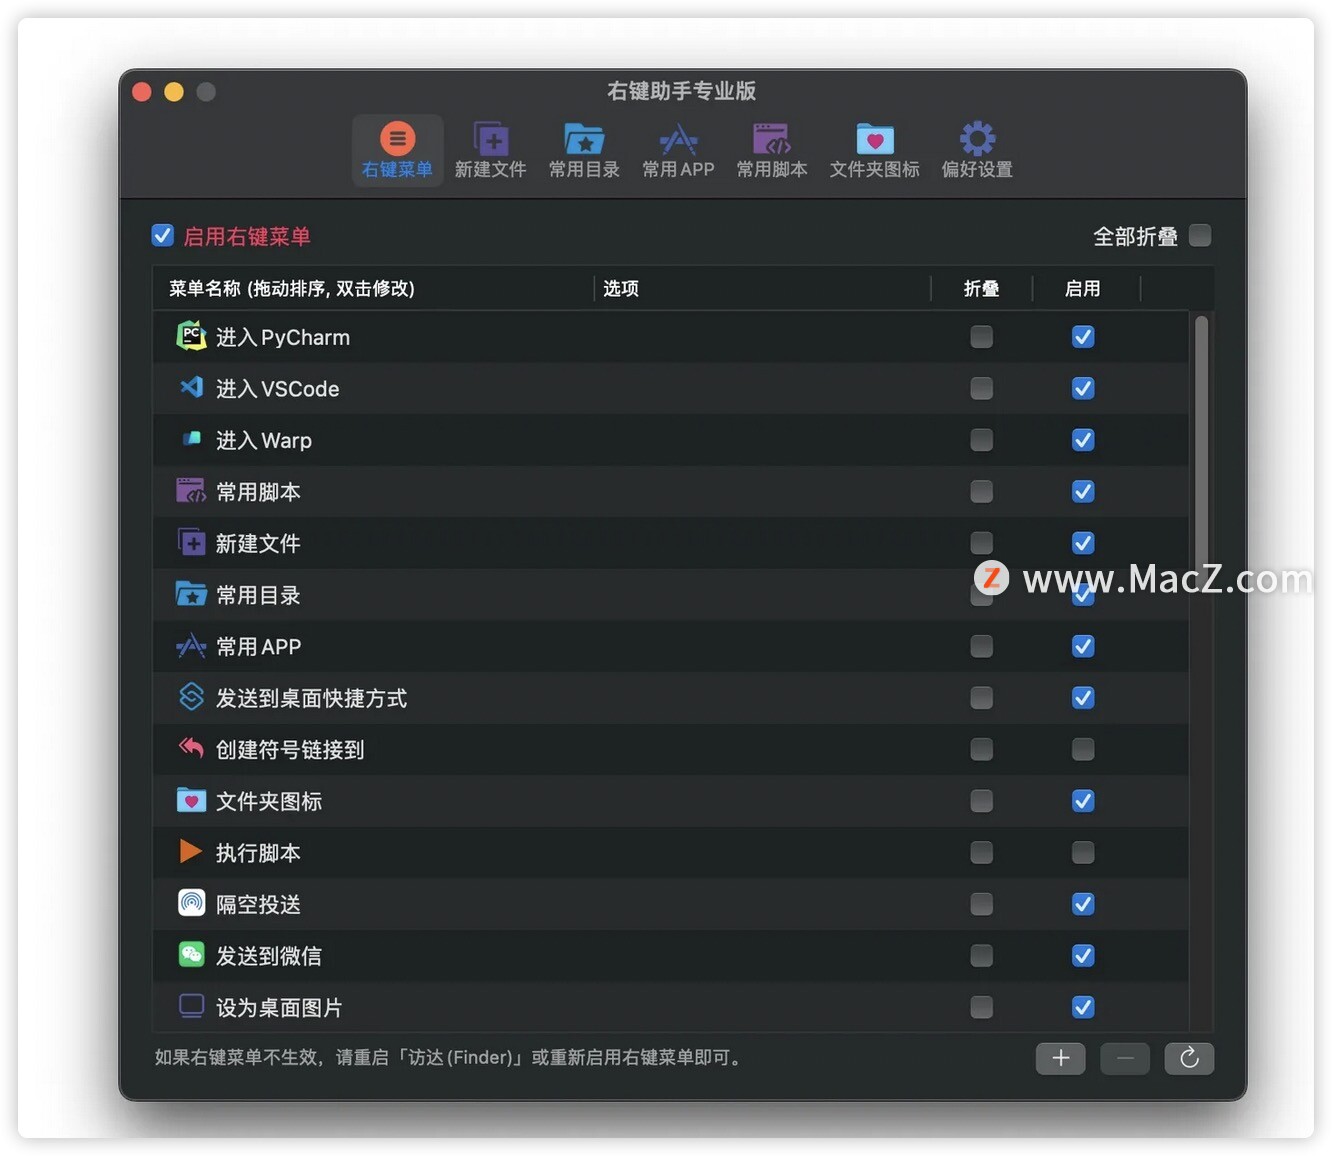Disable 启用 for 发送到微信
Screen dimensions: 1332x1156
1083,956
